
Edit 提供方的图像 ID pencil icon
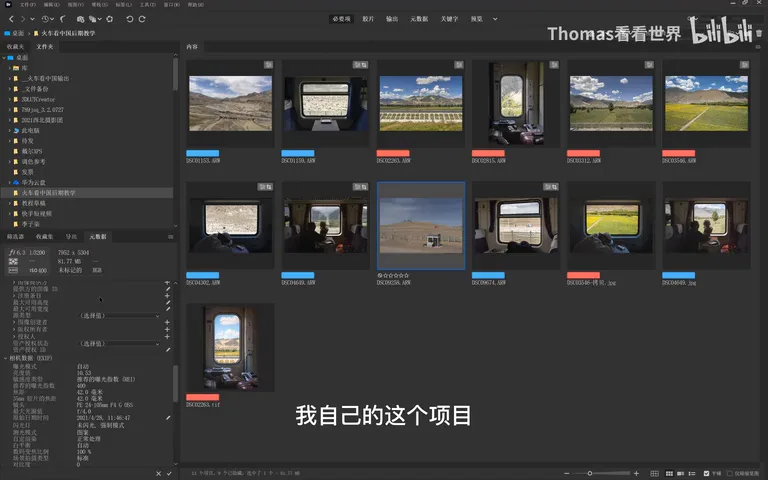pyautogui.click(x=168, y=289)
